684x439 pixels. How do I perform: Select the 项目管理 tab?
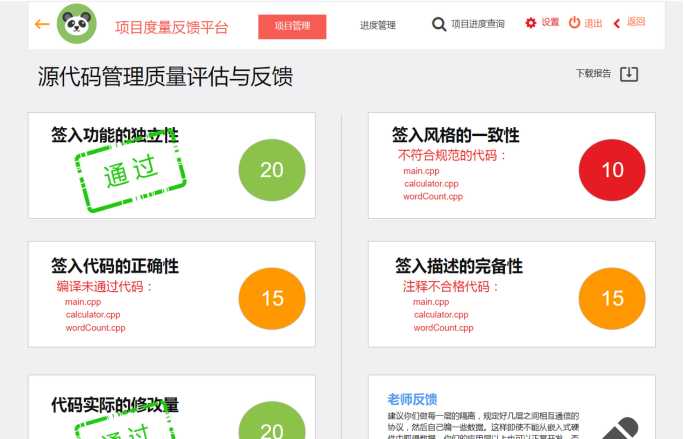(x=292, y=27)
